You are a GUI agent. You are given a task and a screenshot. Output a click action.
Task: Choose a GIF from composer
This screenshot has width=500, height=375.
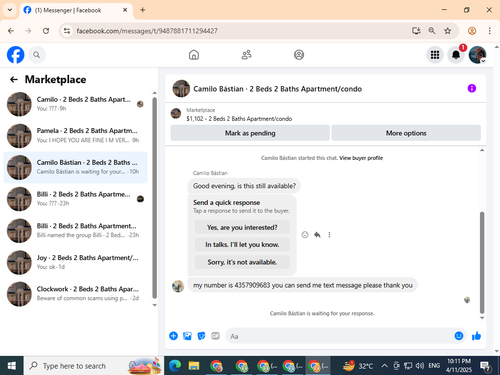pyautogui.click(x=215, y=336)
